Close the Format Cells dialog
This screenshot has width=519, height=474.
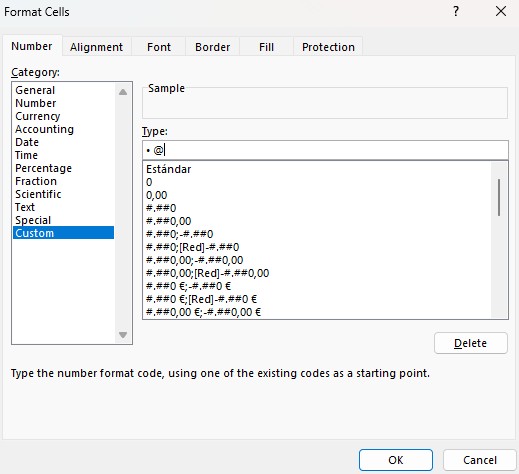[501, 12]
